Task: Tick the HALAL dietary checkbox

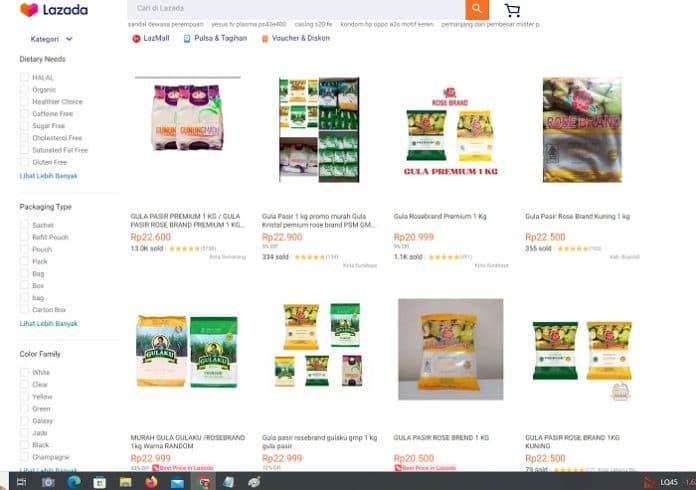Action: tap(24, 77)
